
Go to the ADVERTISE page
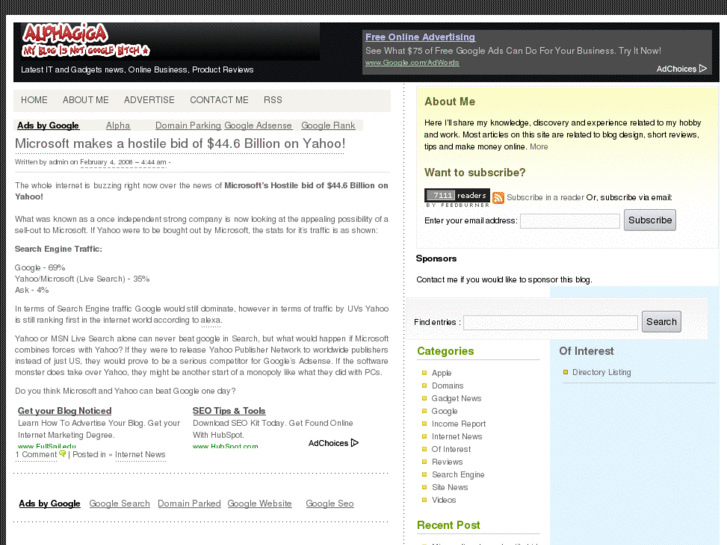point(149,100)
